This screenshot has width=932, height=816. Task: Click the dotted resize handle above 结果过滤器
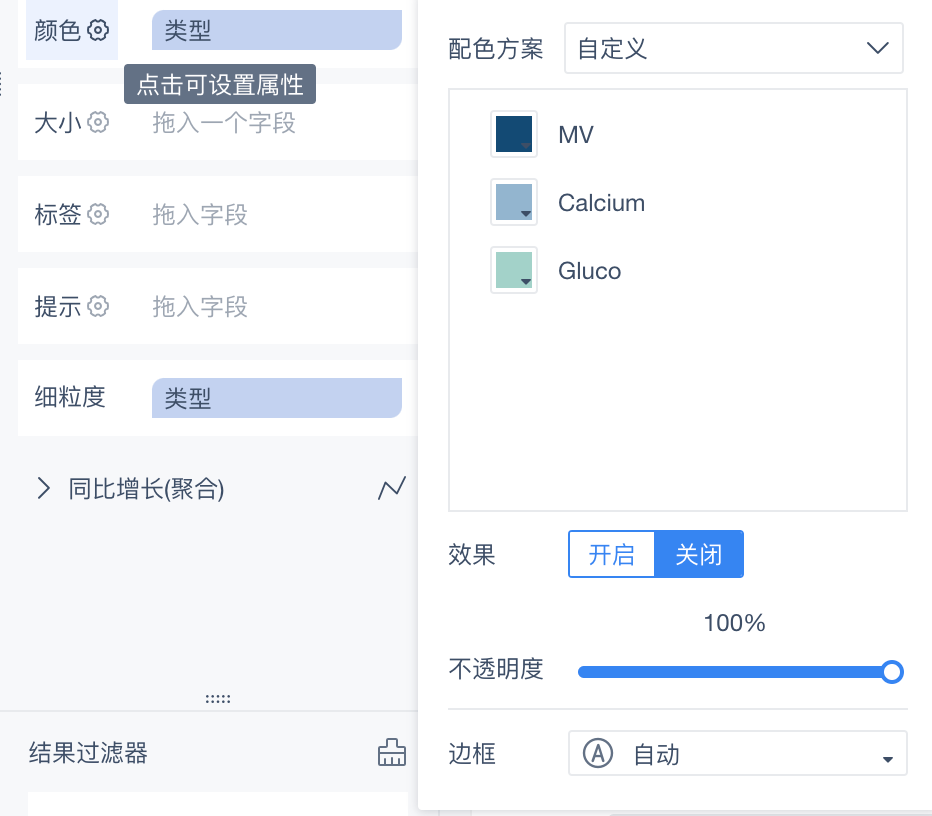(x=218, y=699)
